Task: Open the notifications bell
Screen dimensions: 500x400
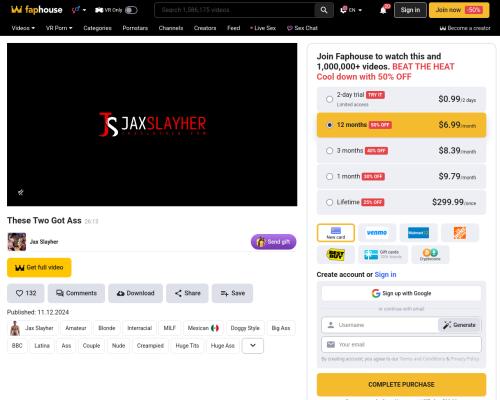Action: (383, 10)
